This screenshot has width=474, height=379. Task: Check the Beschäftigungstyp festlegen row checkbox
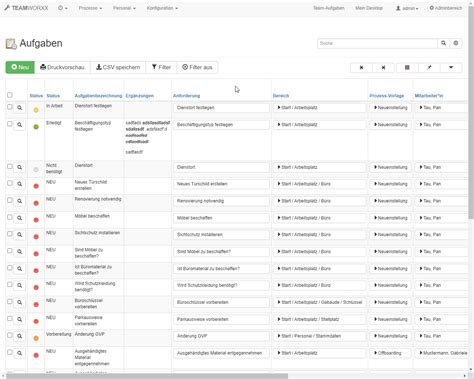coord(10,124)
